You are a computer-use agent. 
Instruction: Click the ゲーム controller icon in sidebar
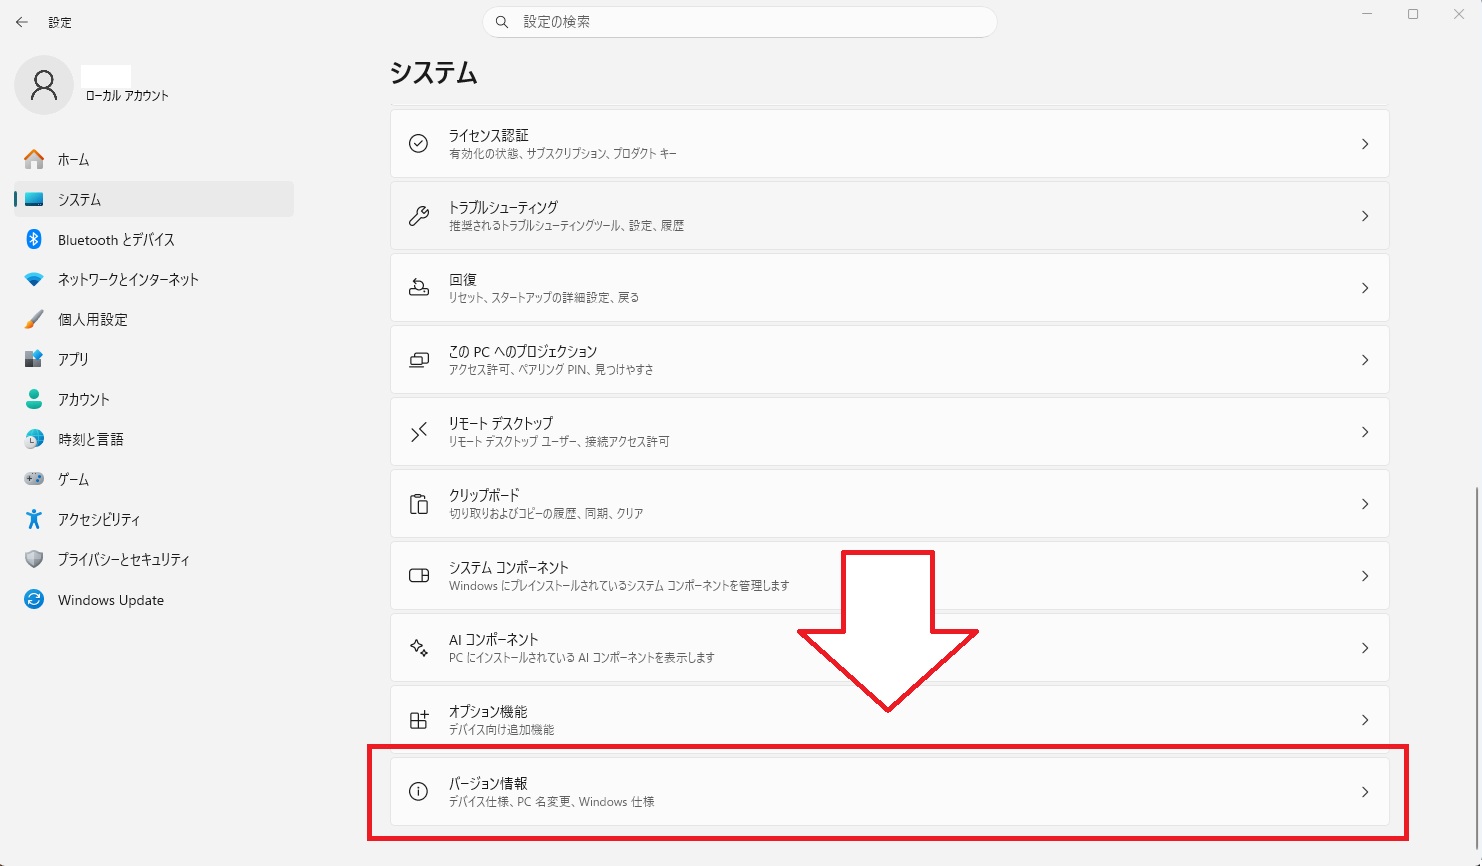(x=34, y=479)
